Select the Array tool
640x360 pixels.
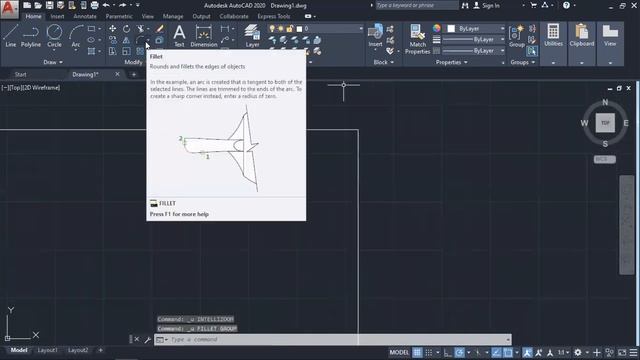click(x=140, y=51)
